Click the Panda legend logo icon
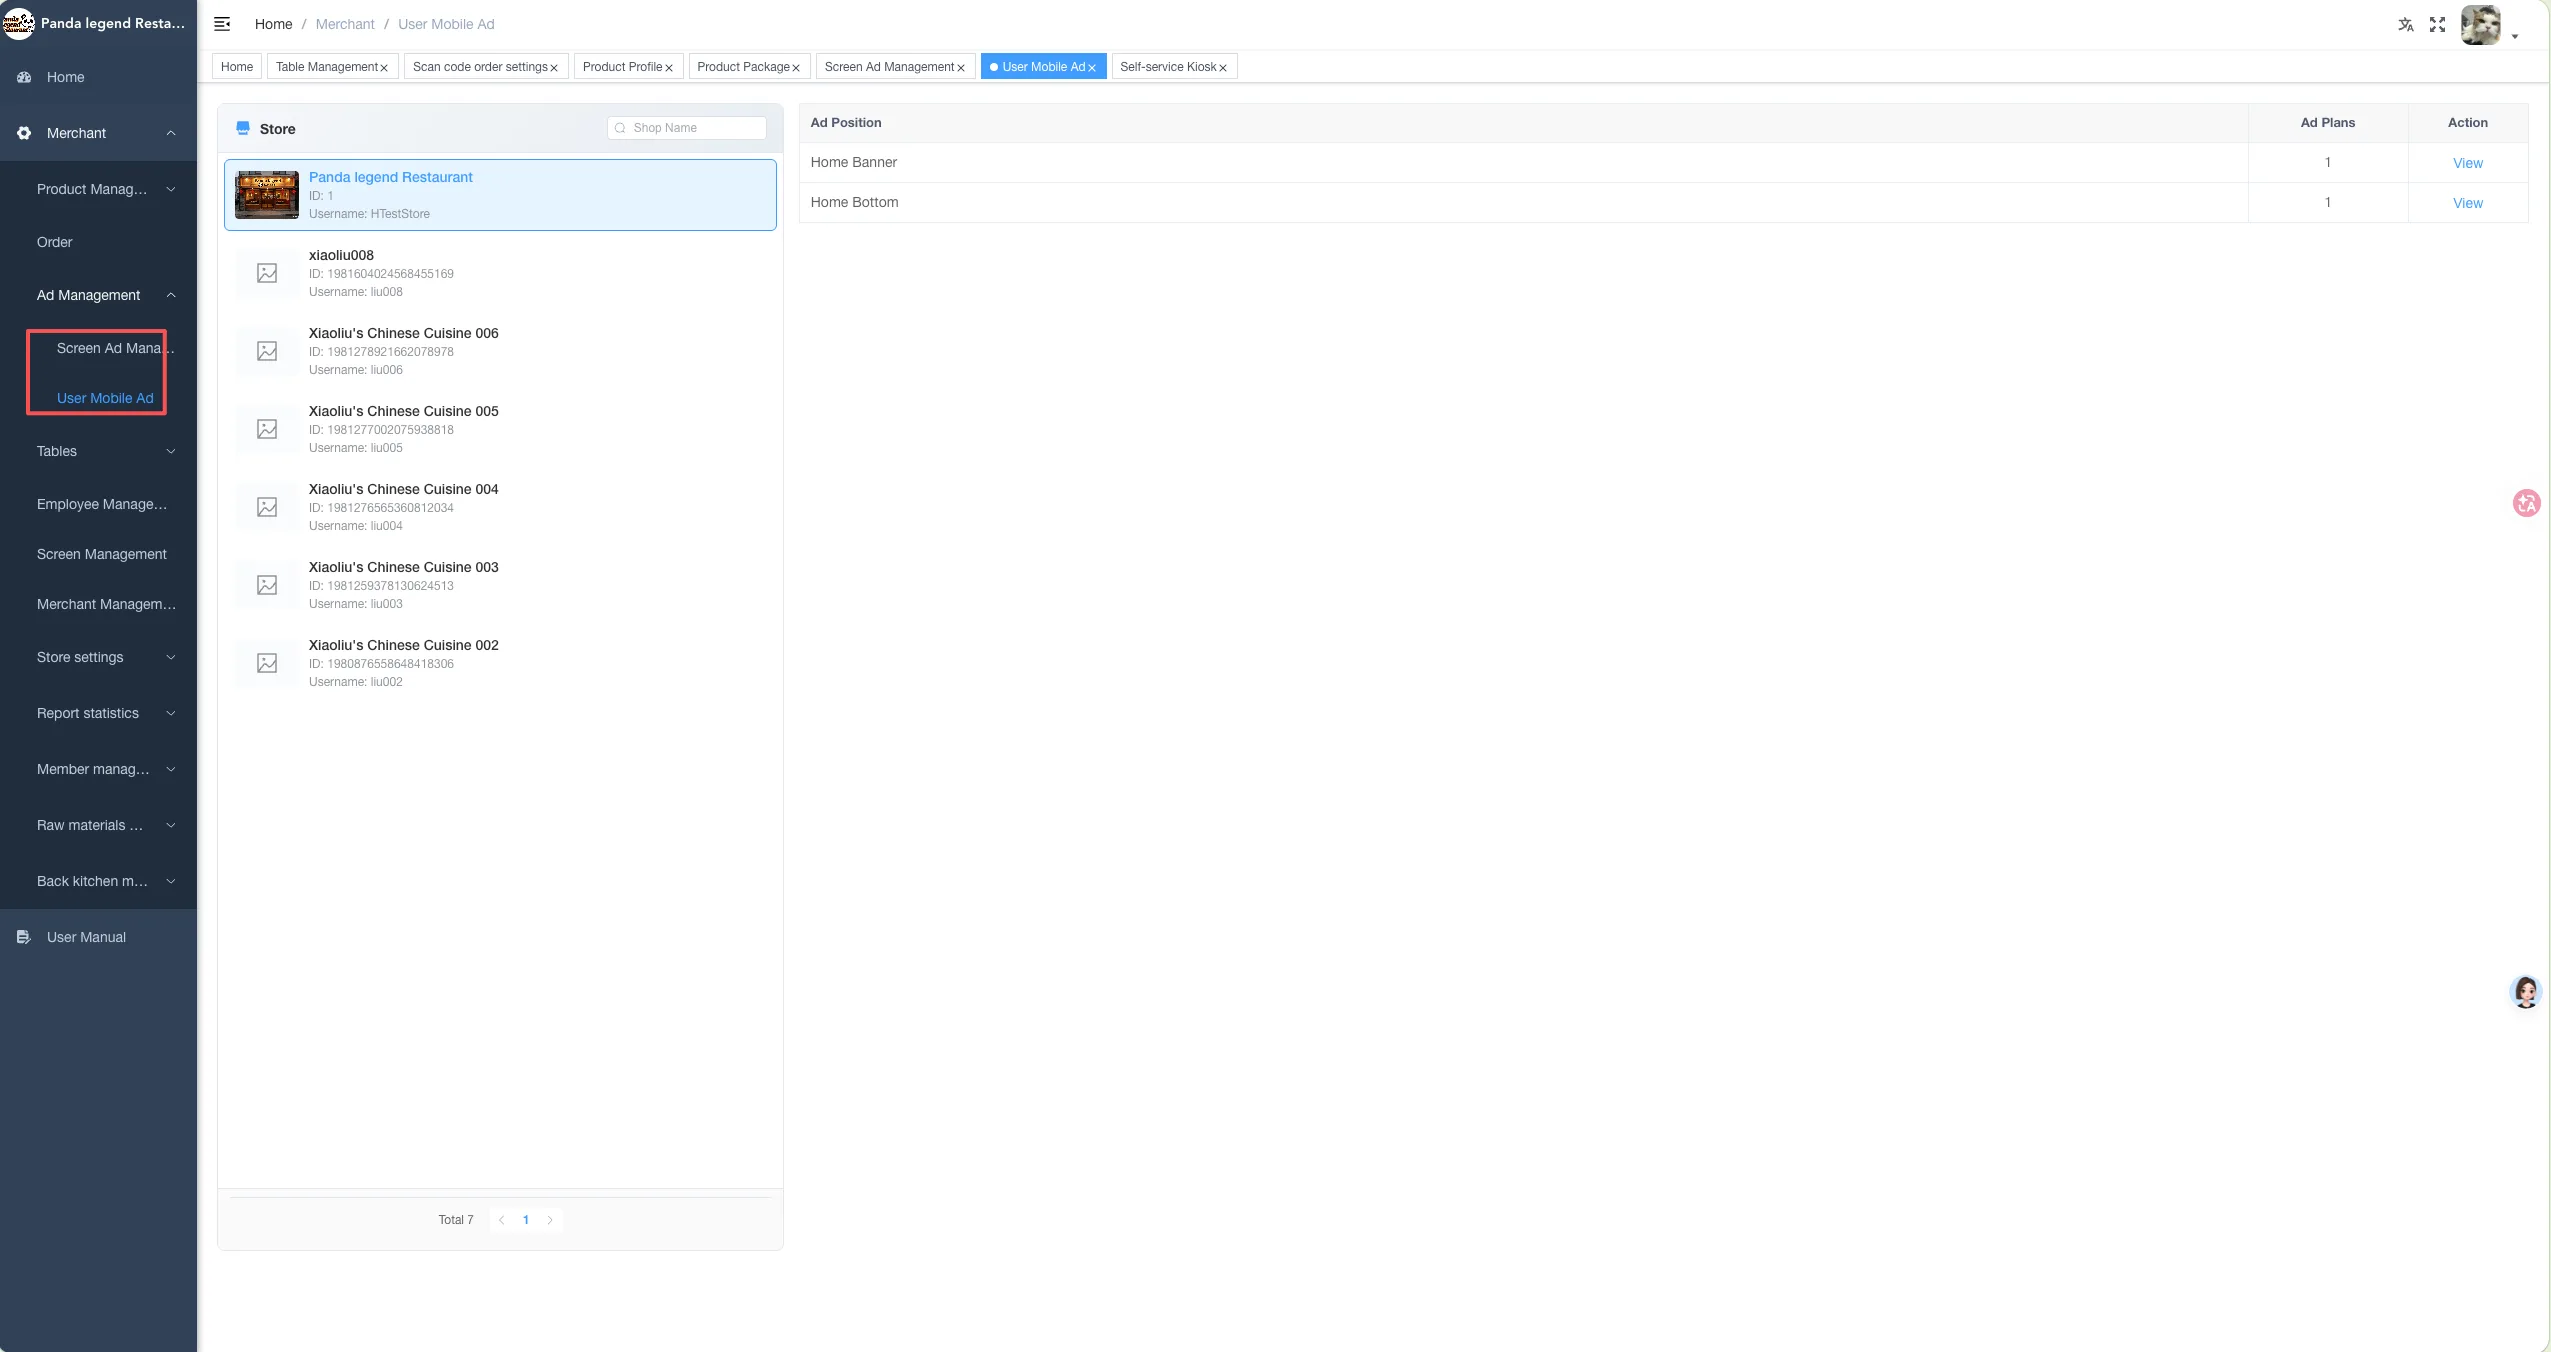2551x1352 pixels. pos(18,23)
